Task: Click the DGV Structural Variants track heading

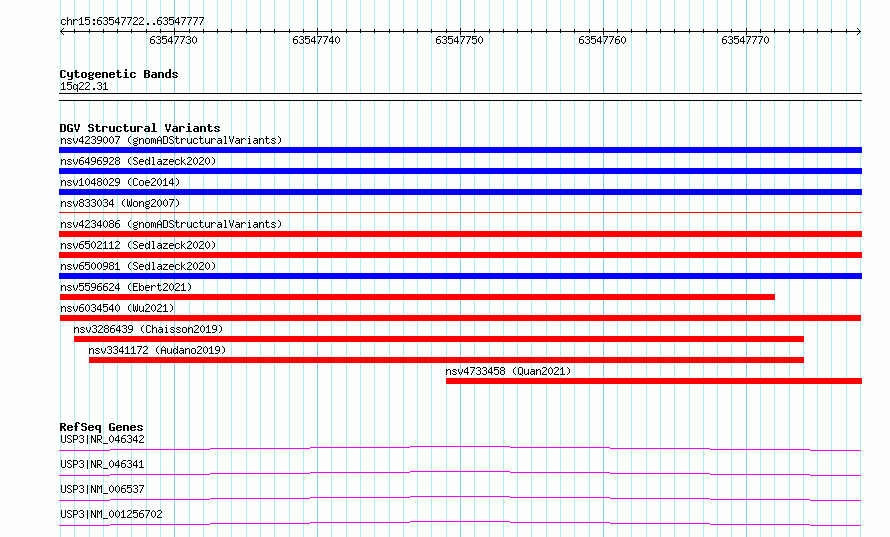Action: (x=140, y=128)
